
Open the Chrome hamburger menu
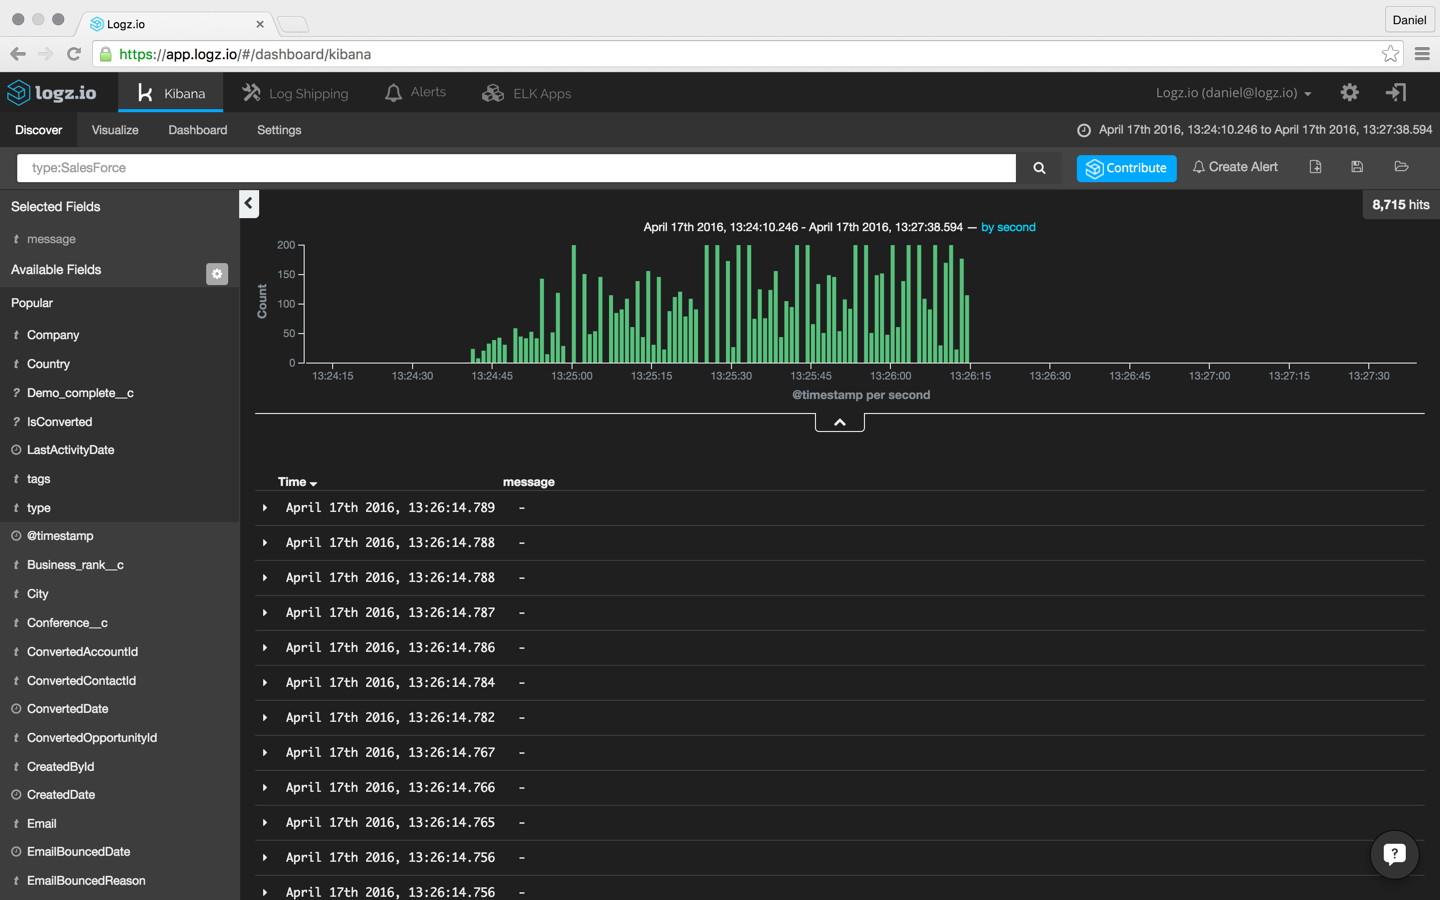click(1422, 54)
